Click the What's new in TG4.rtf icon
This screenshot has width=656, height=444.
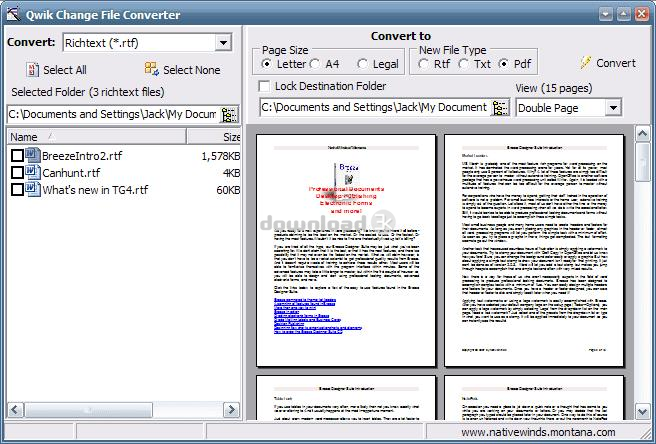coord(32,189)
